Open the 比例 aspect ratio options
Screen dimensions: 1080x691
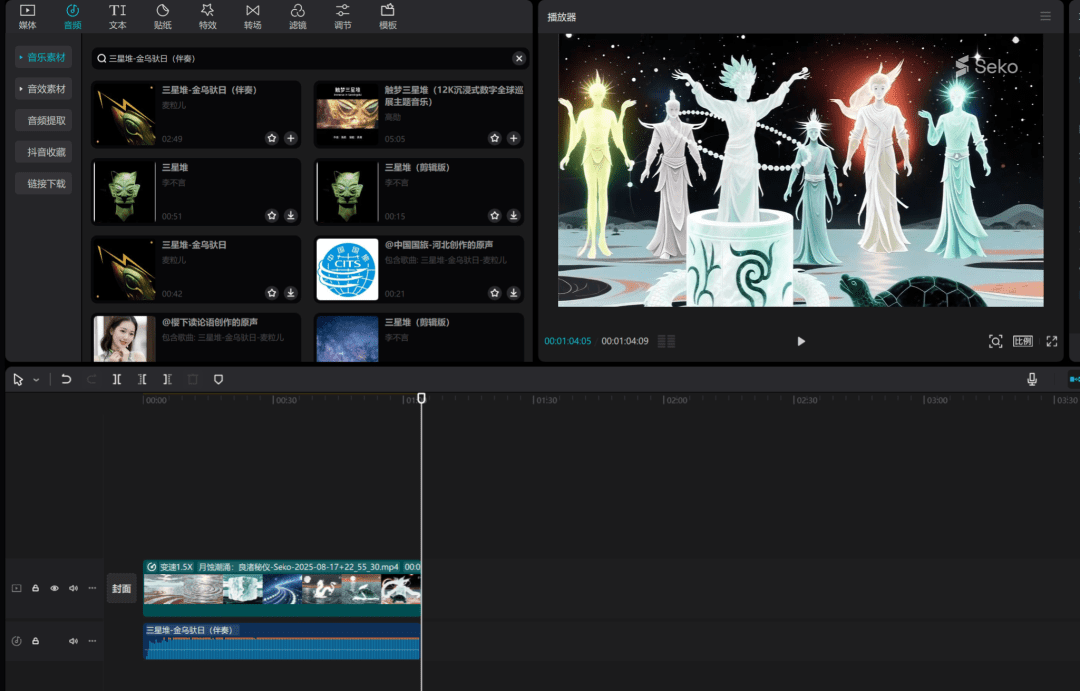(1023, 341)
